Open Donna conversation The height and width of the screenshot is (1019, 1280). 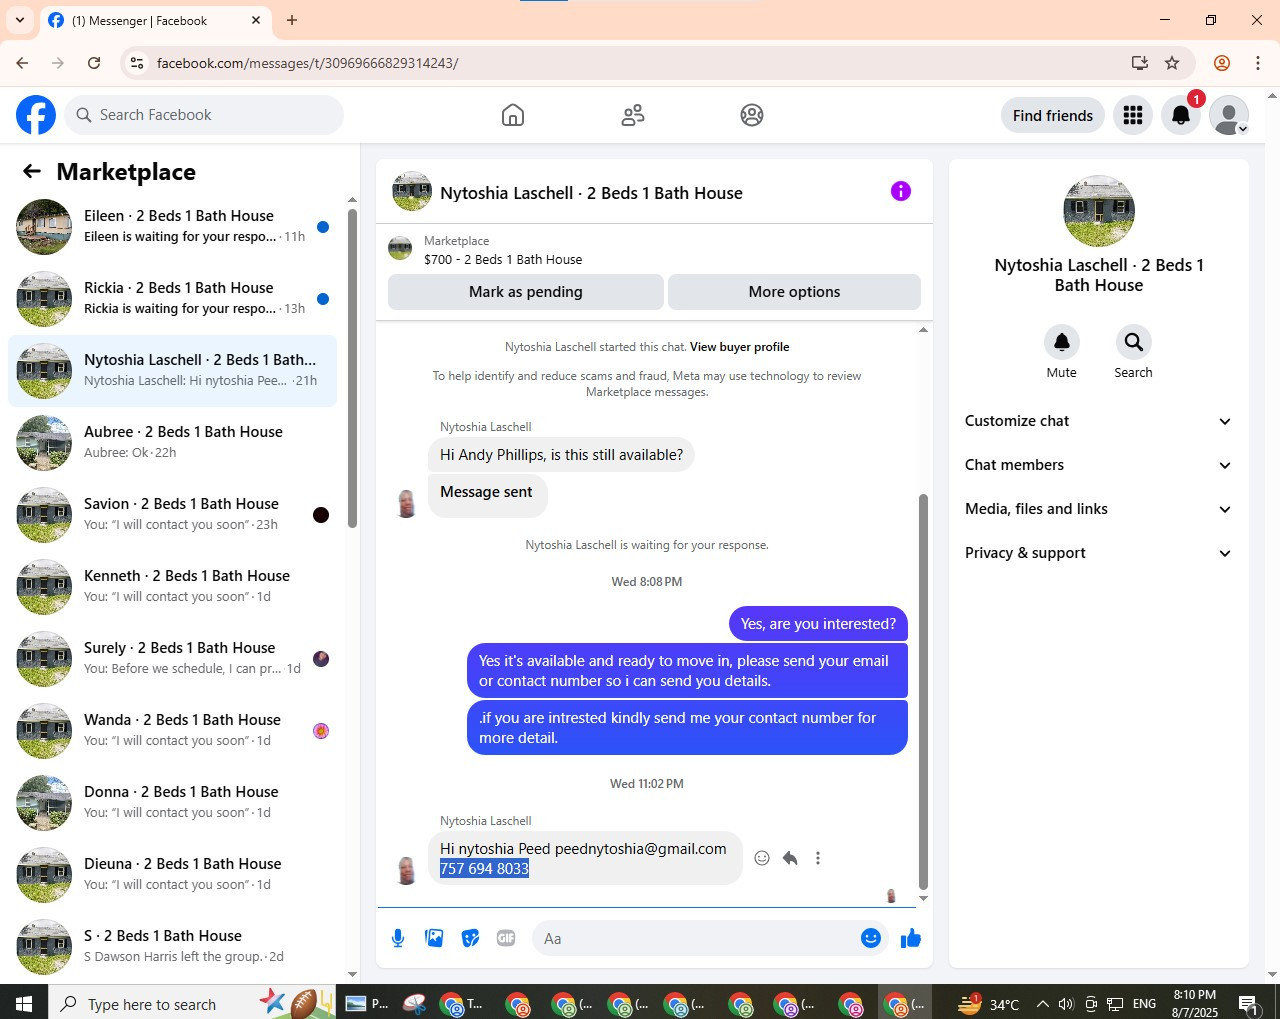coord(172,803)
